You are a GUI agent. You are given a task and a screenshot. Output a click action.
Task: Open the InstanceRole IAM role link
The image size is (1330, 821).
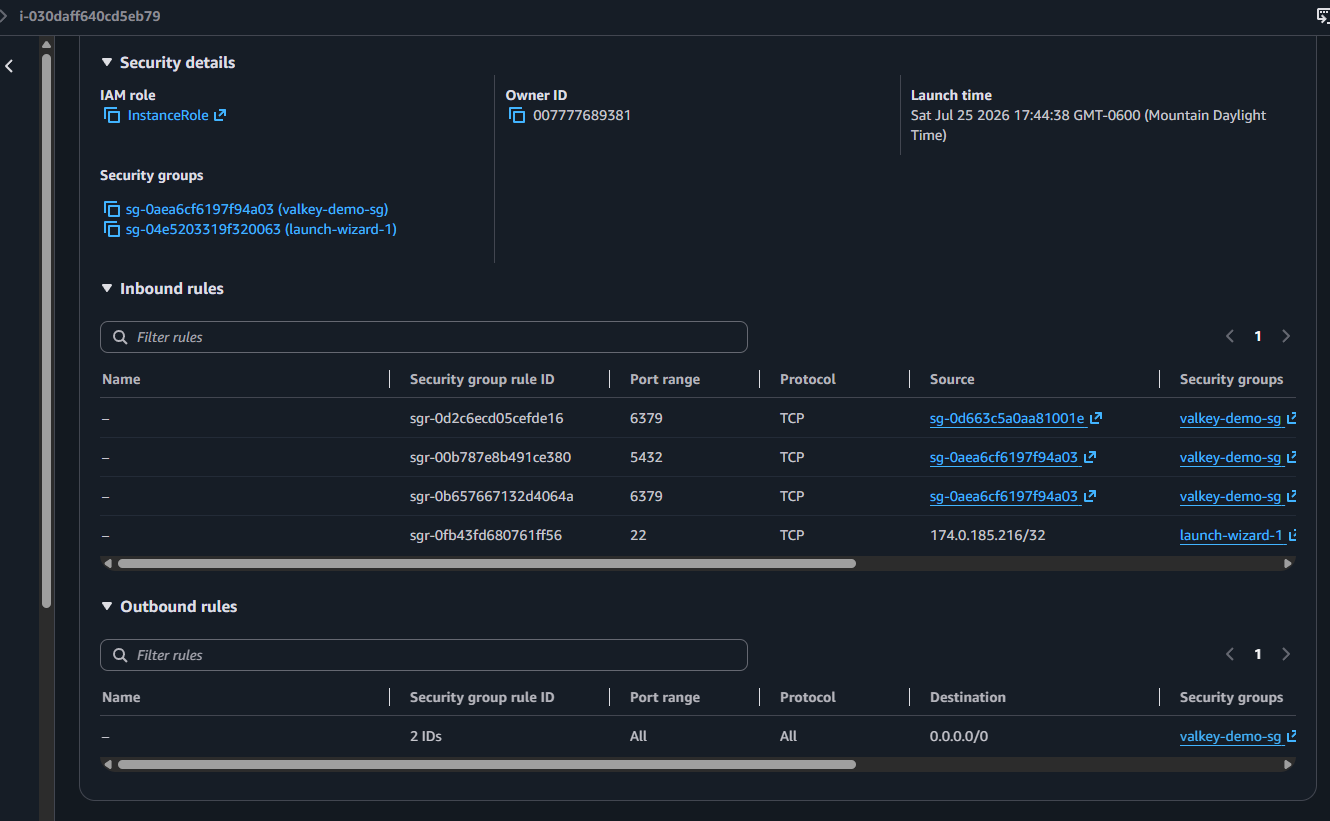[x=168, y=115]
